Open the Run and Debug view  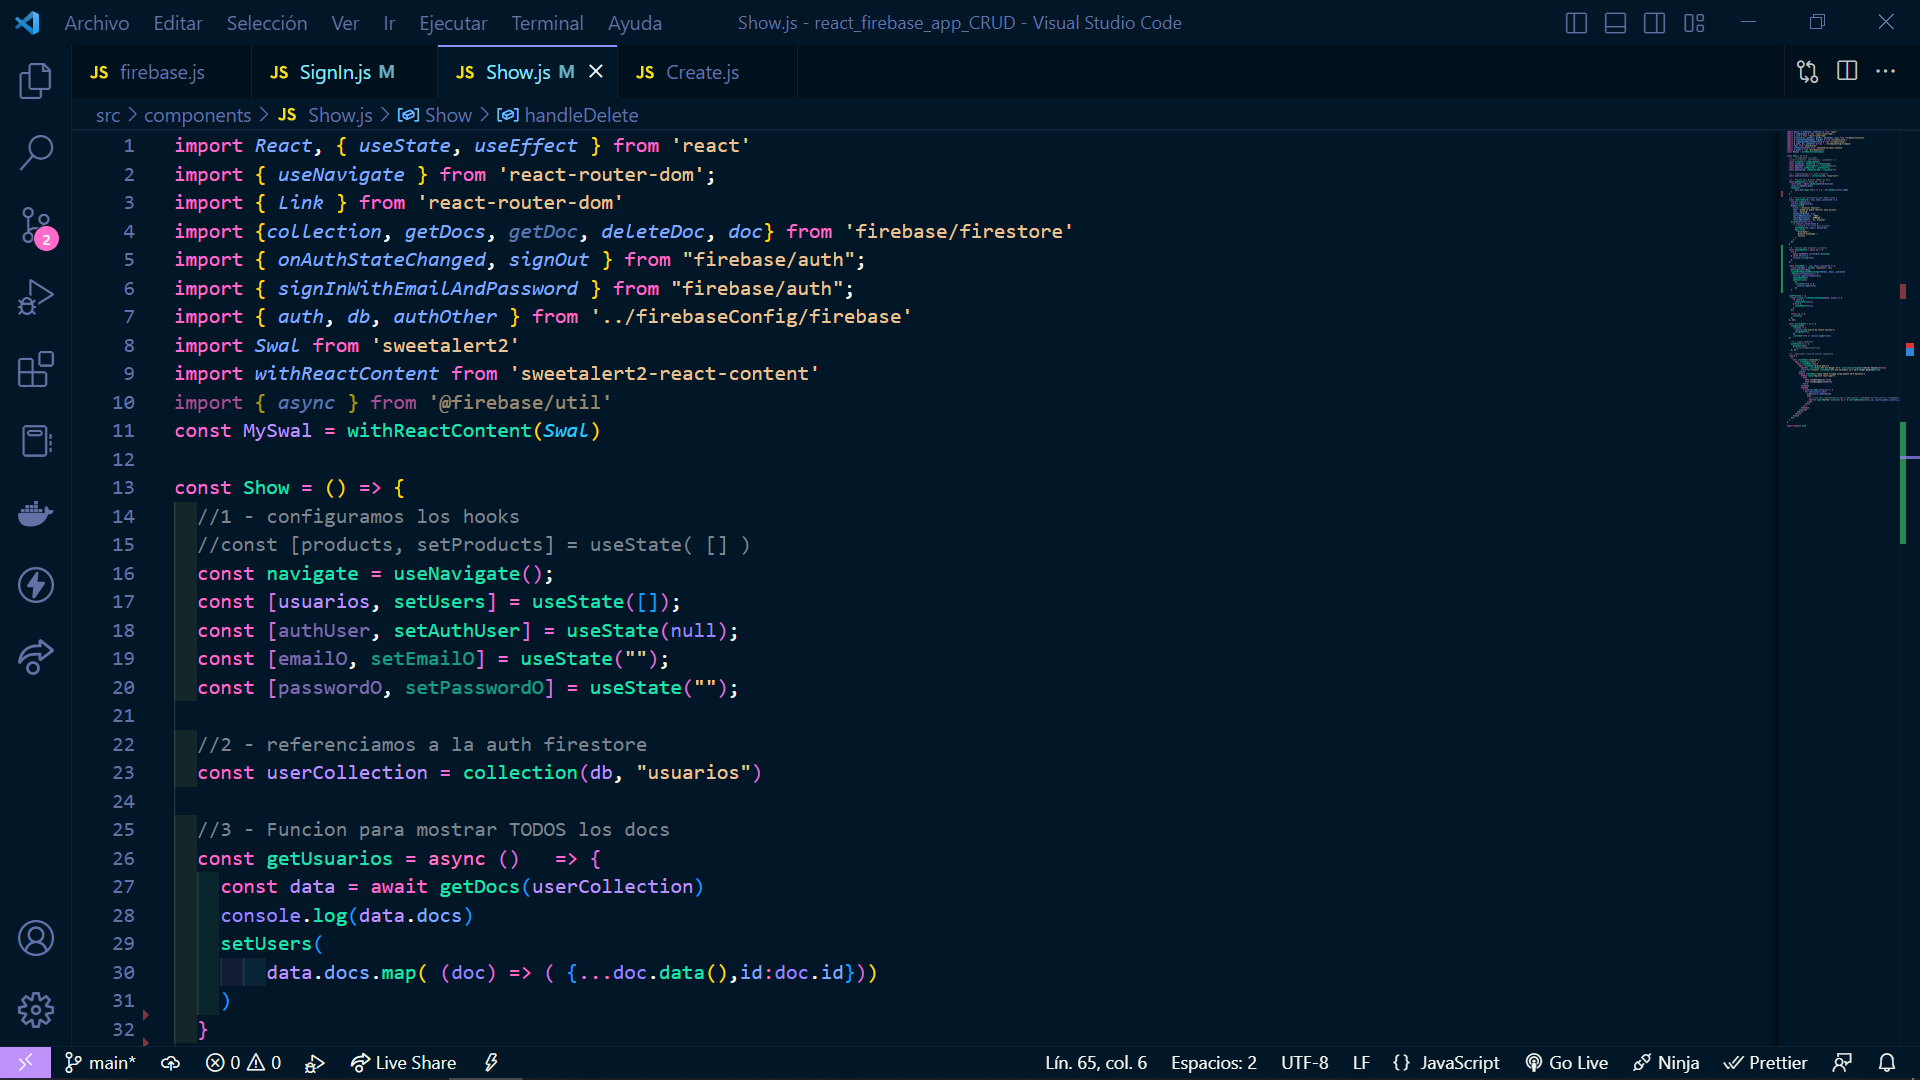pos(36,297)
